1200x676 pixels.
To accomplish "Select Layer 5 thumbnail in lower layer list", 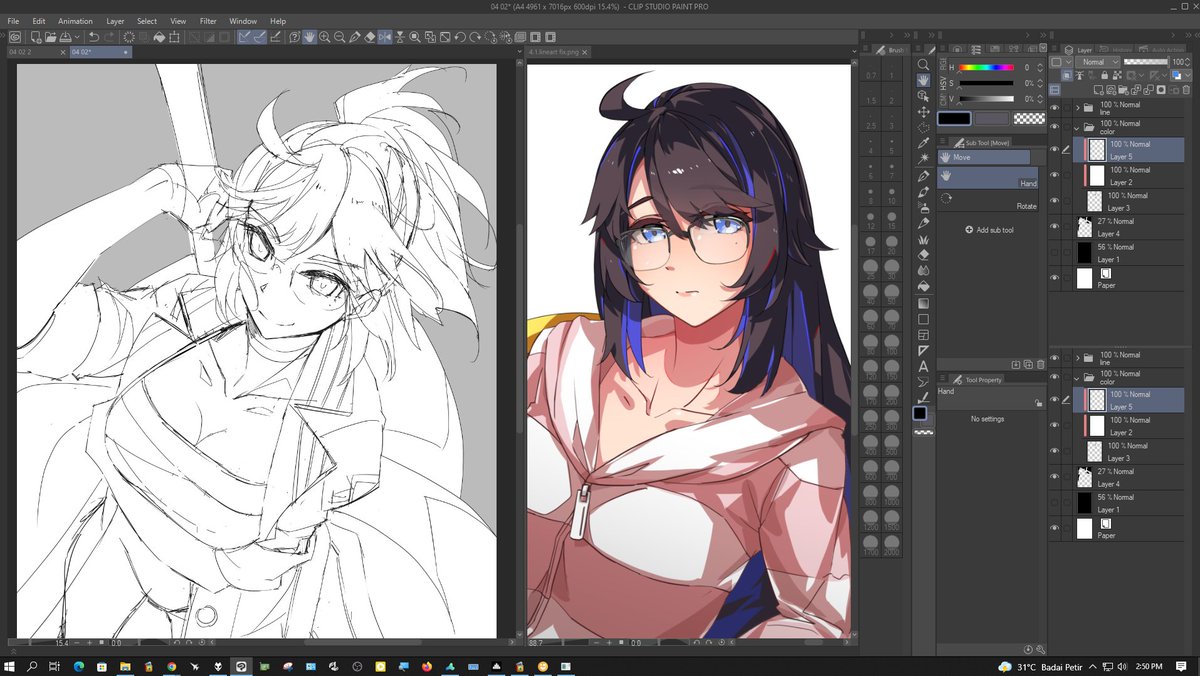I will point(1097,400).
